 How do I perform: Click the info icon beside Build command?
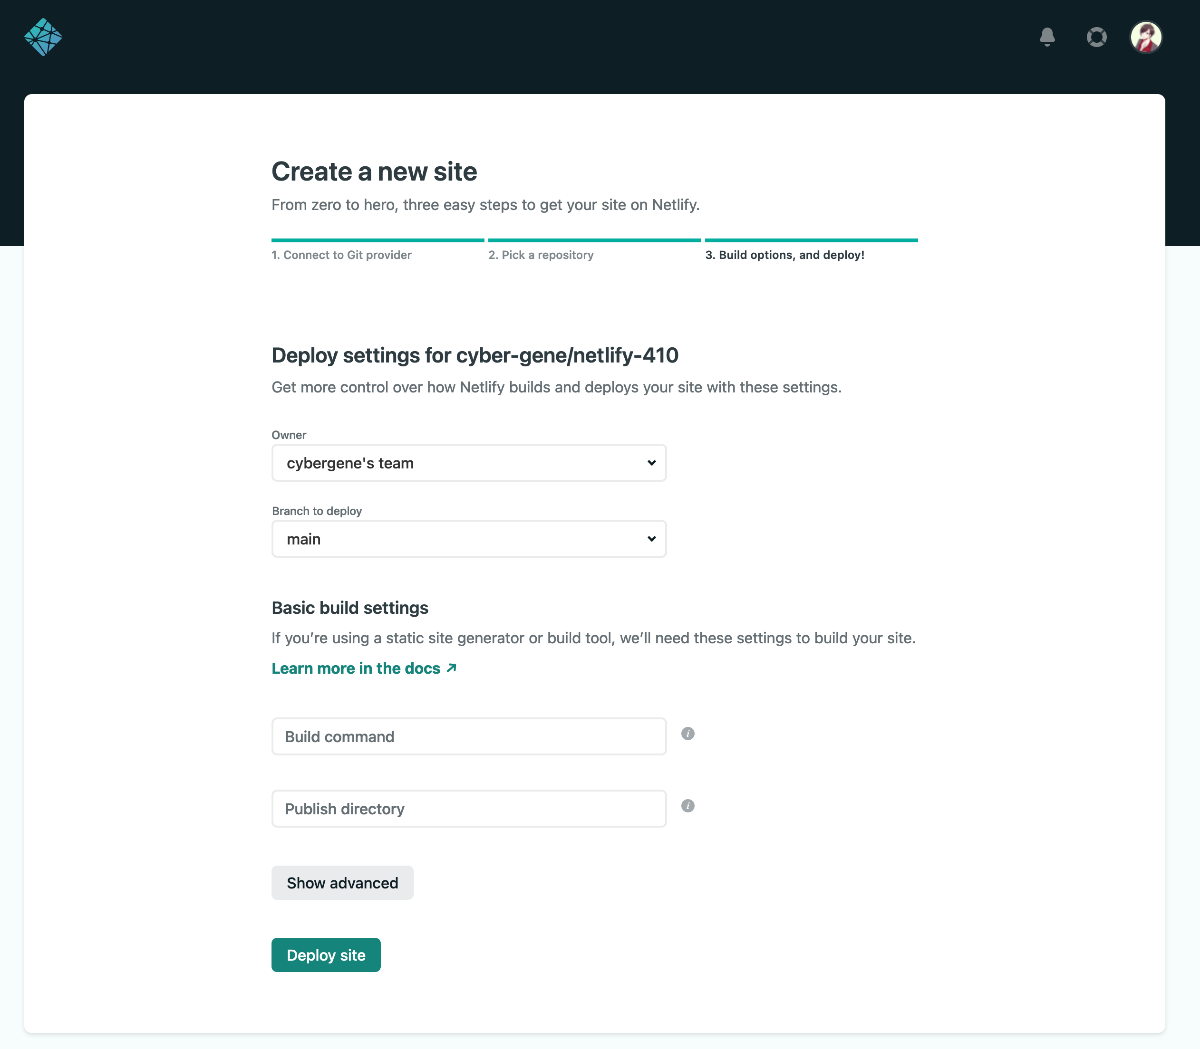click(687, 733)
